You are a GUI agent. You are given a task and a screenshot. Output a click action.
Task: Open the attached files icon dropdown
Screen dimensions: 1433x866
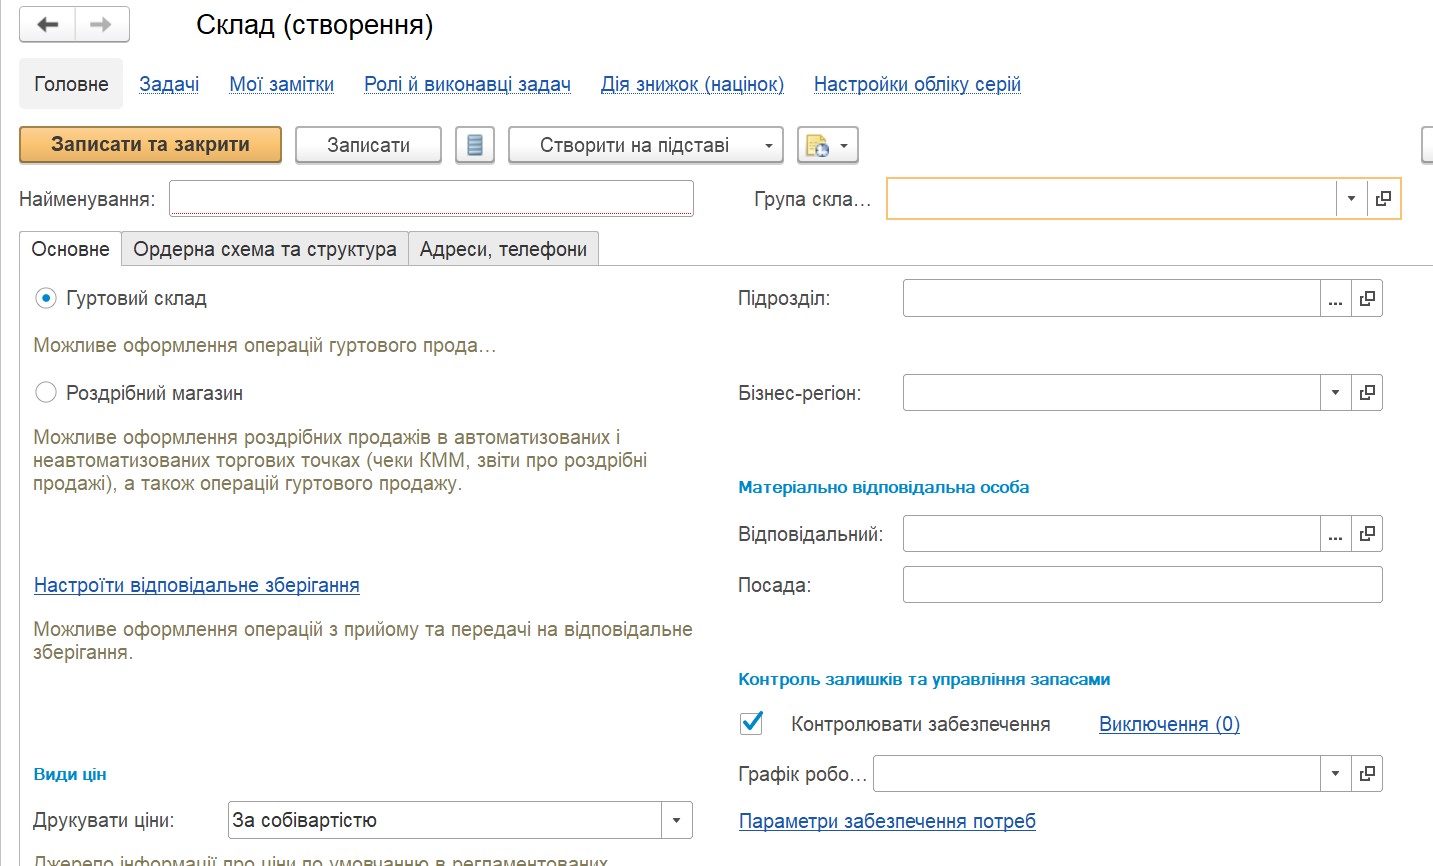tap(828, 145)
